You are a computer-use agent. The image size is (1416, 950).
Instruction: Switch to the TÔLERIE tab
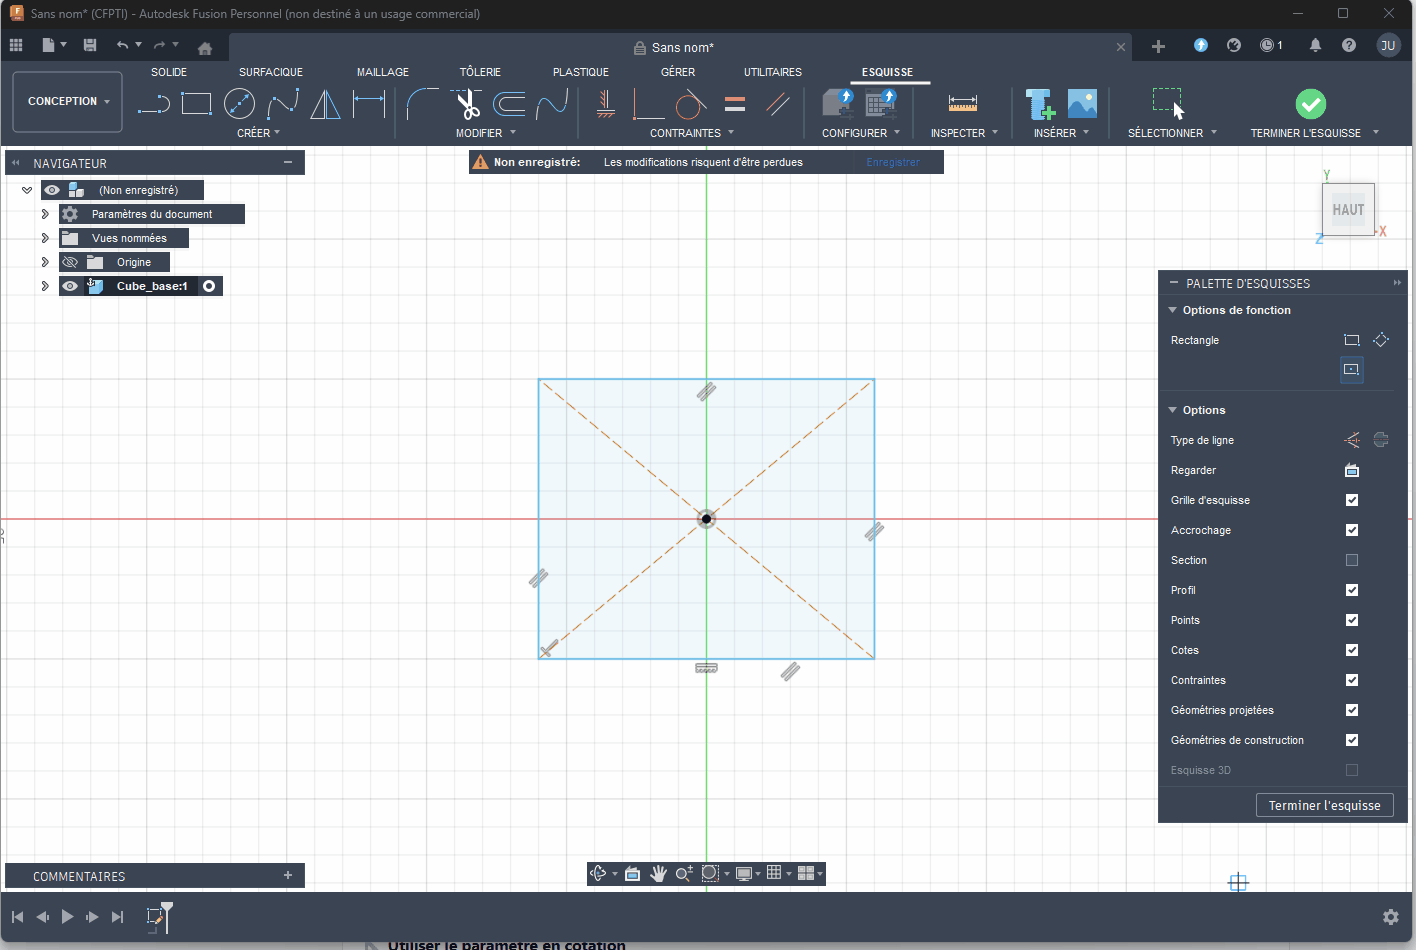click(480, 71)
